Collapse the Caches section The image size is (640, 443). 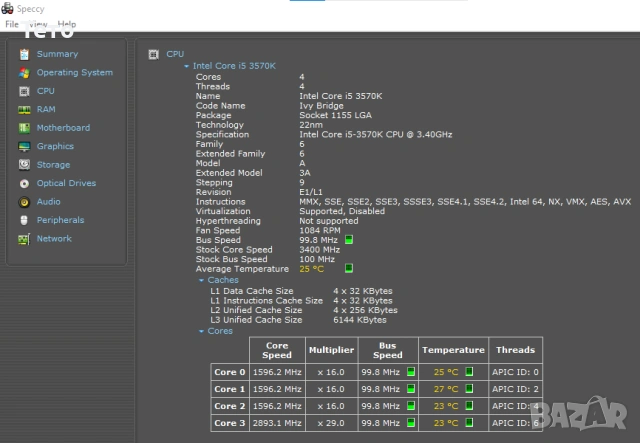(201, 280)
